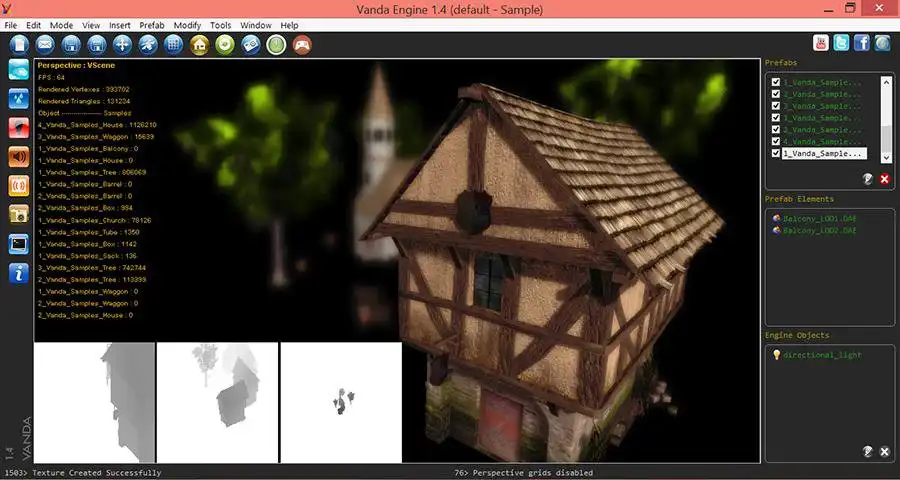Click the red light sidebar icon
The image size is (900, 480).
click(19, 127)
